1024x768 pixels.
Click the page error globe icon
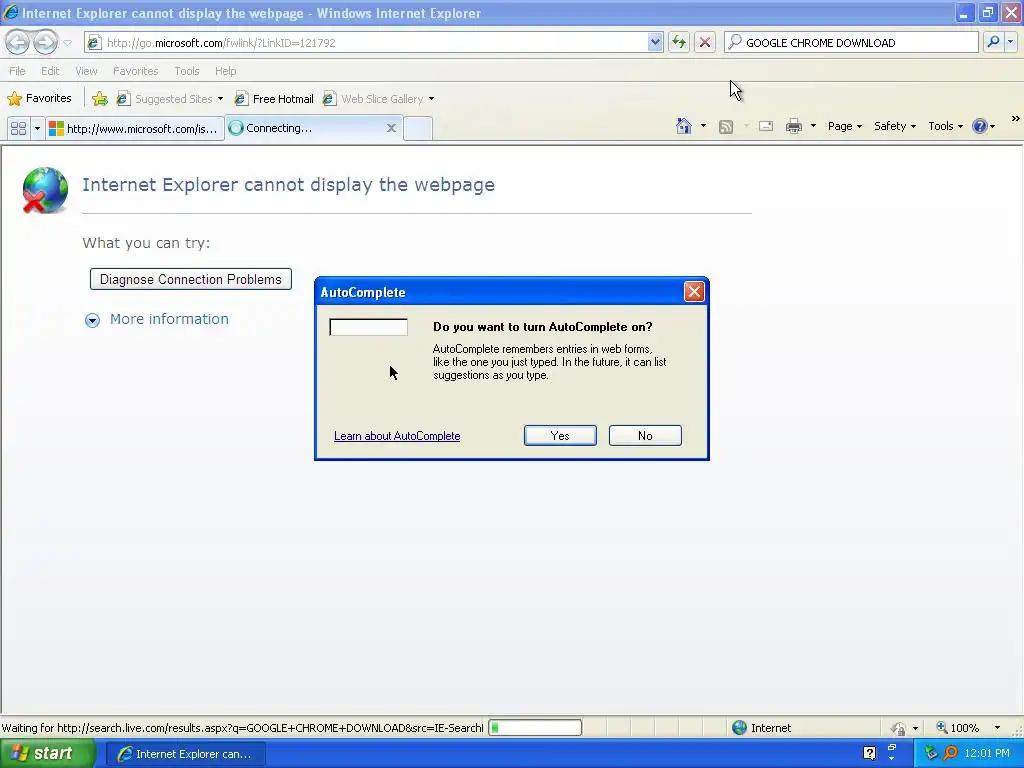45,190
